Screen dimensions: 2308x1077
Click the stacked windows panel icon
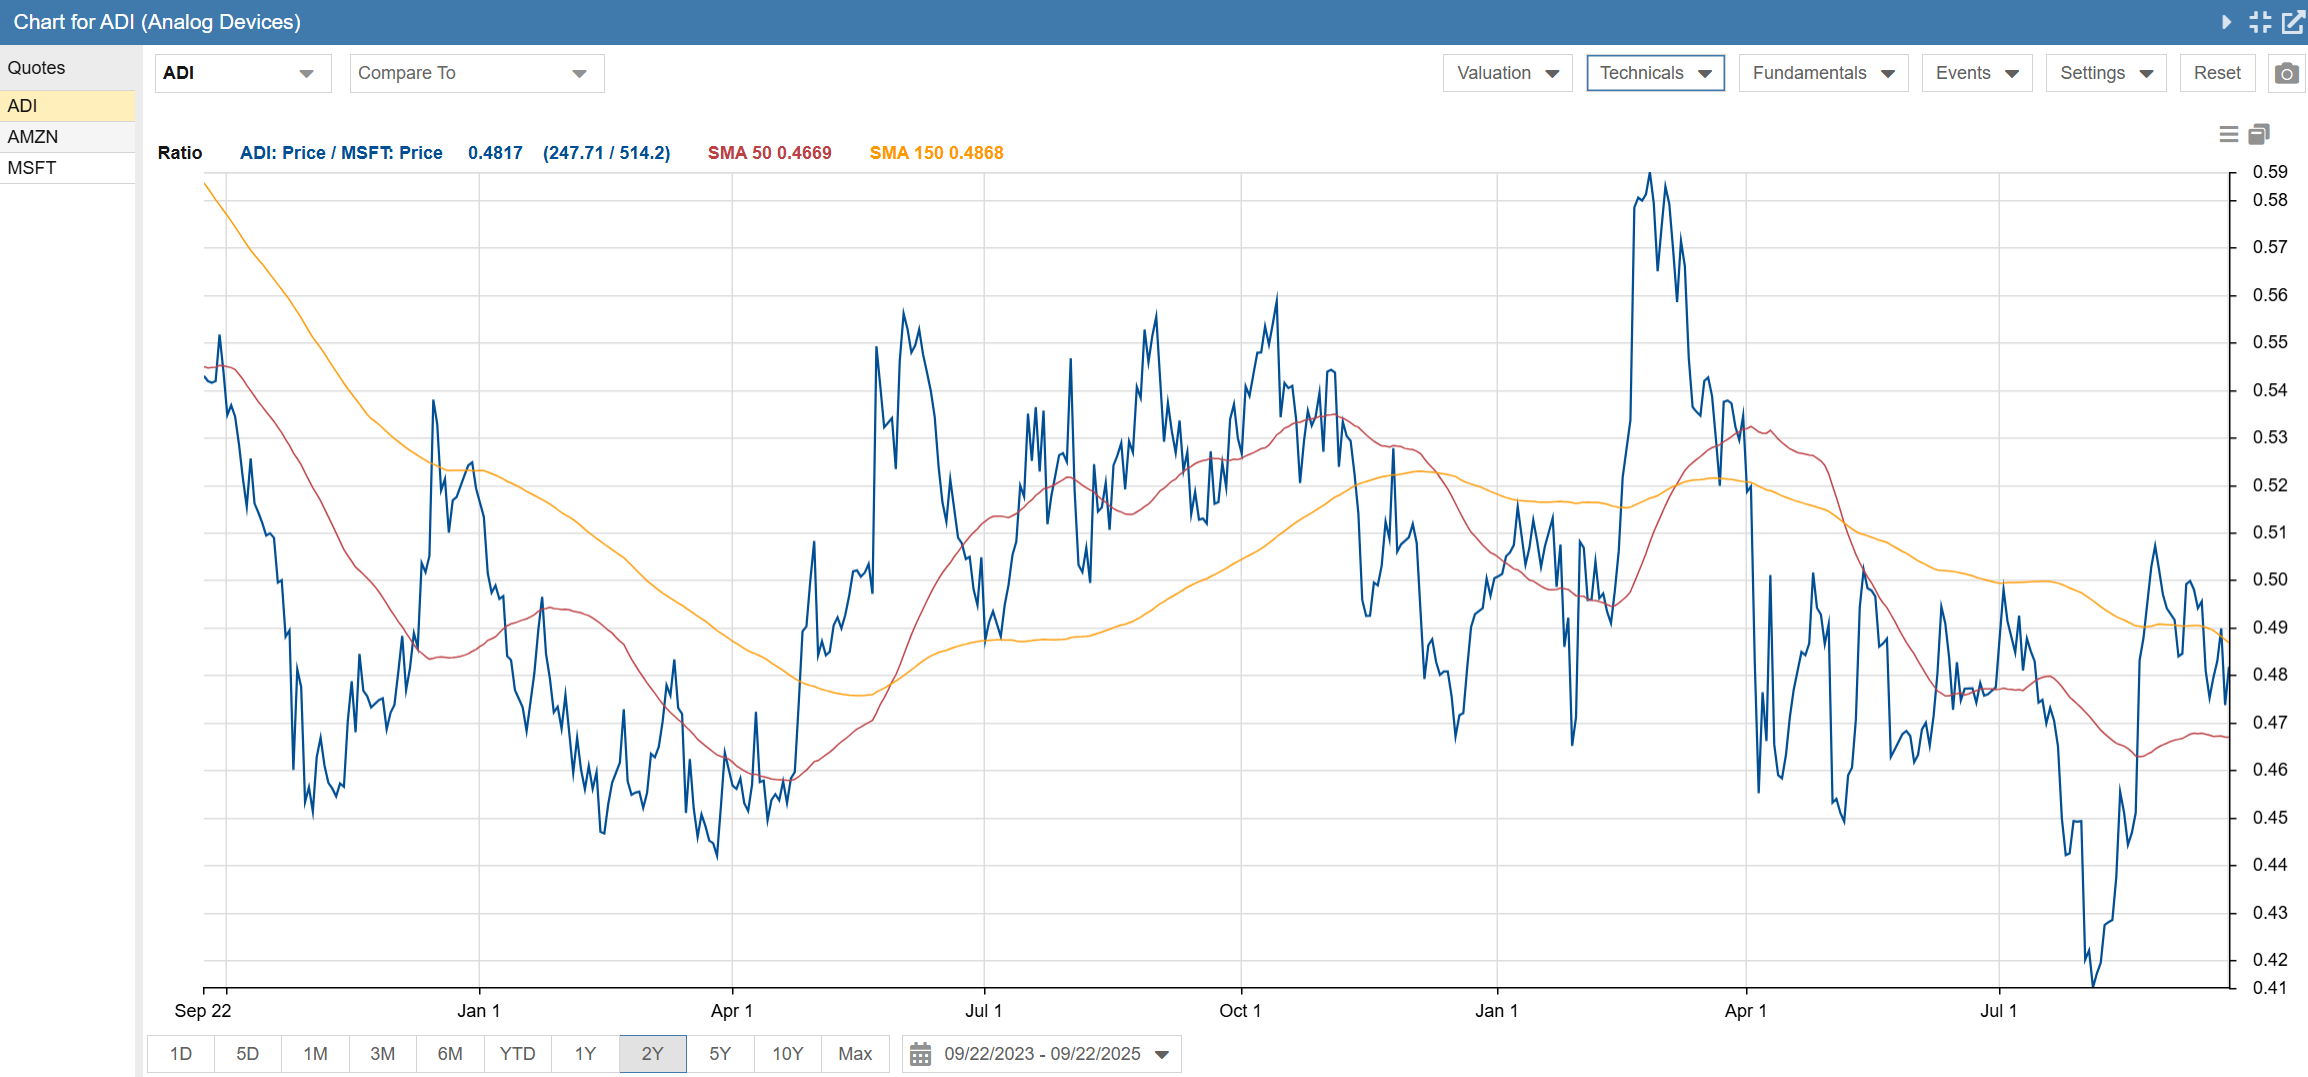[x=2259, y=134]
